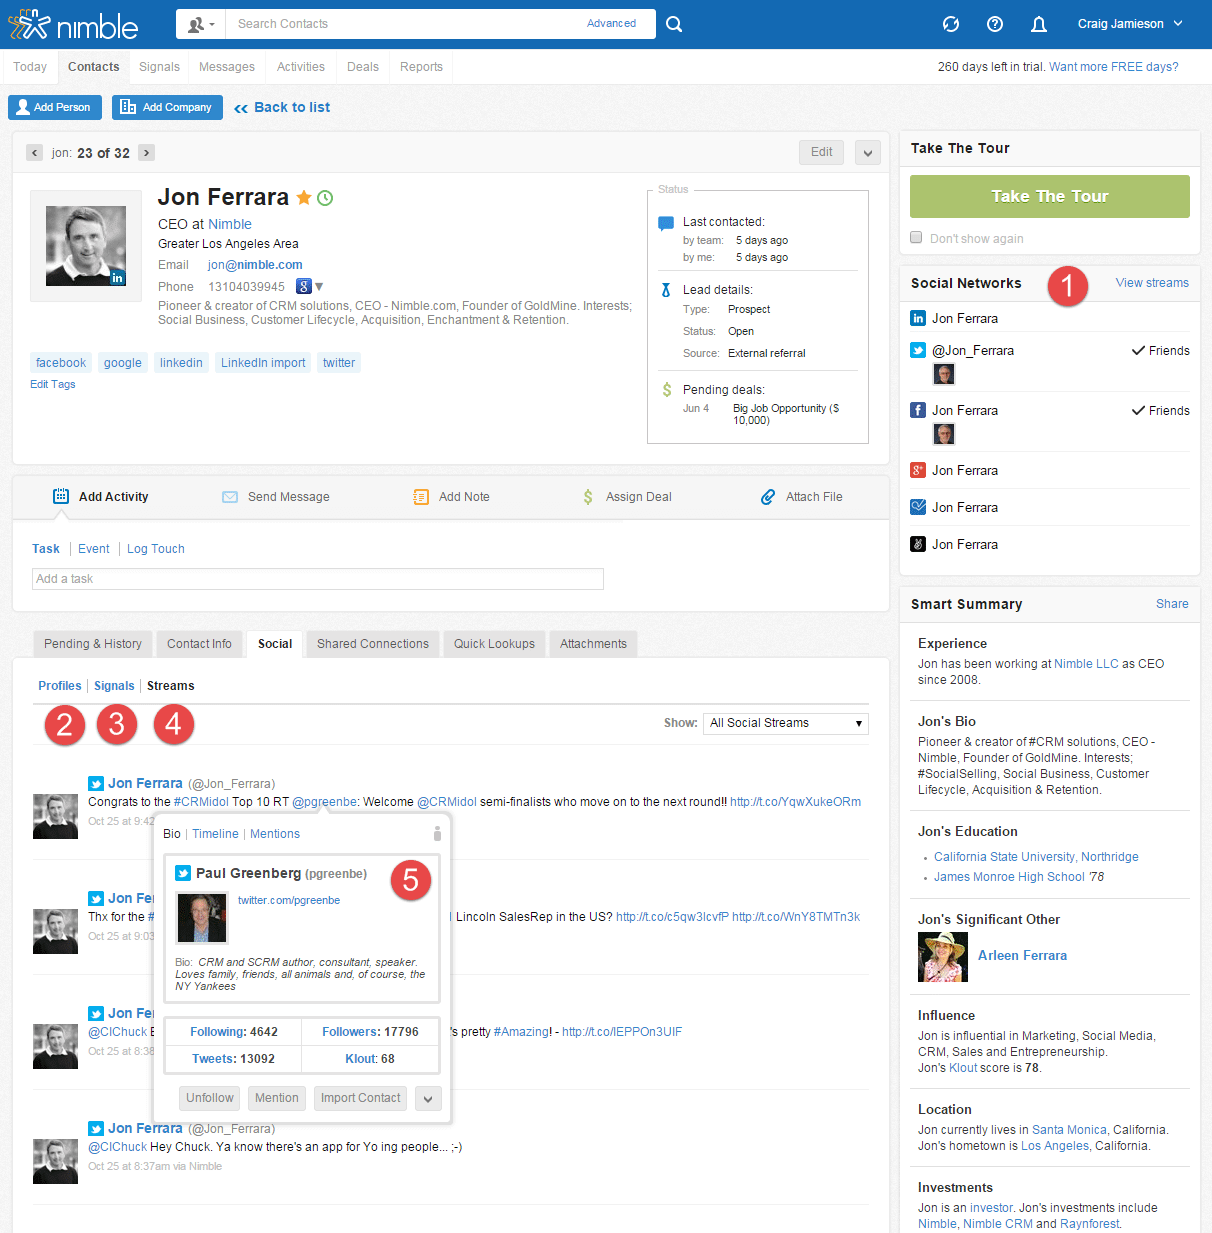The width and height of the screenshot is (1212, 1233).
Task: Click the Attach File paperclip icon
Action: point(768,497)
